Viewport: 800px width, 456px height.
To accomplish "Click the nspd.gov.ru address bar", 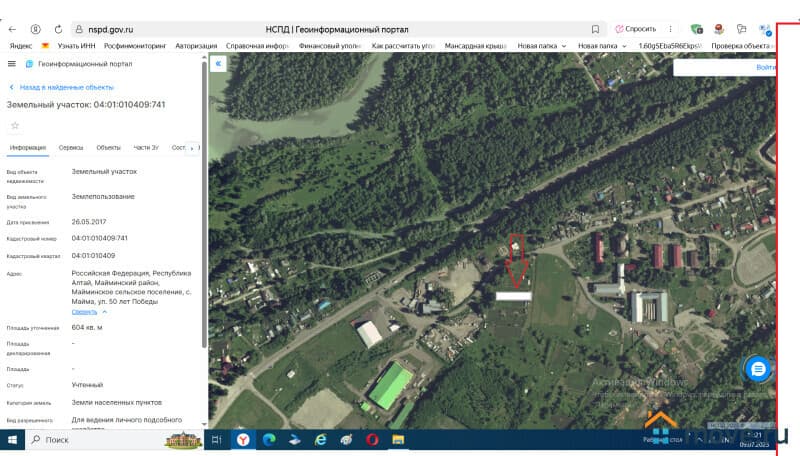I will click(337, 30).
